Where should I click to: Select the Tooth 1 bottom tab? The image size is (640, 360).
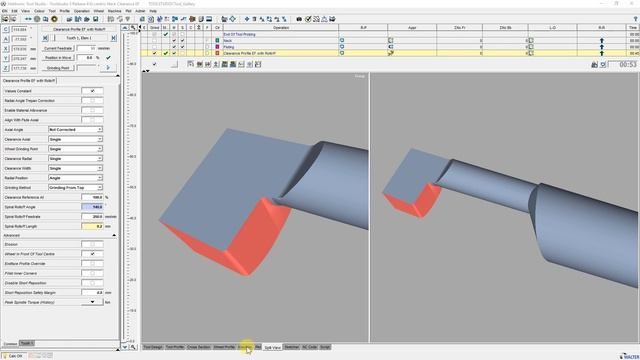[x=27, y=343]
